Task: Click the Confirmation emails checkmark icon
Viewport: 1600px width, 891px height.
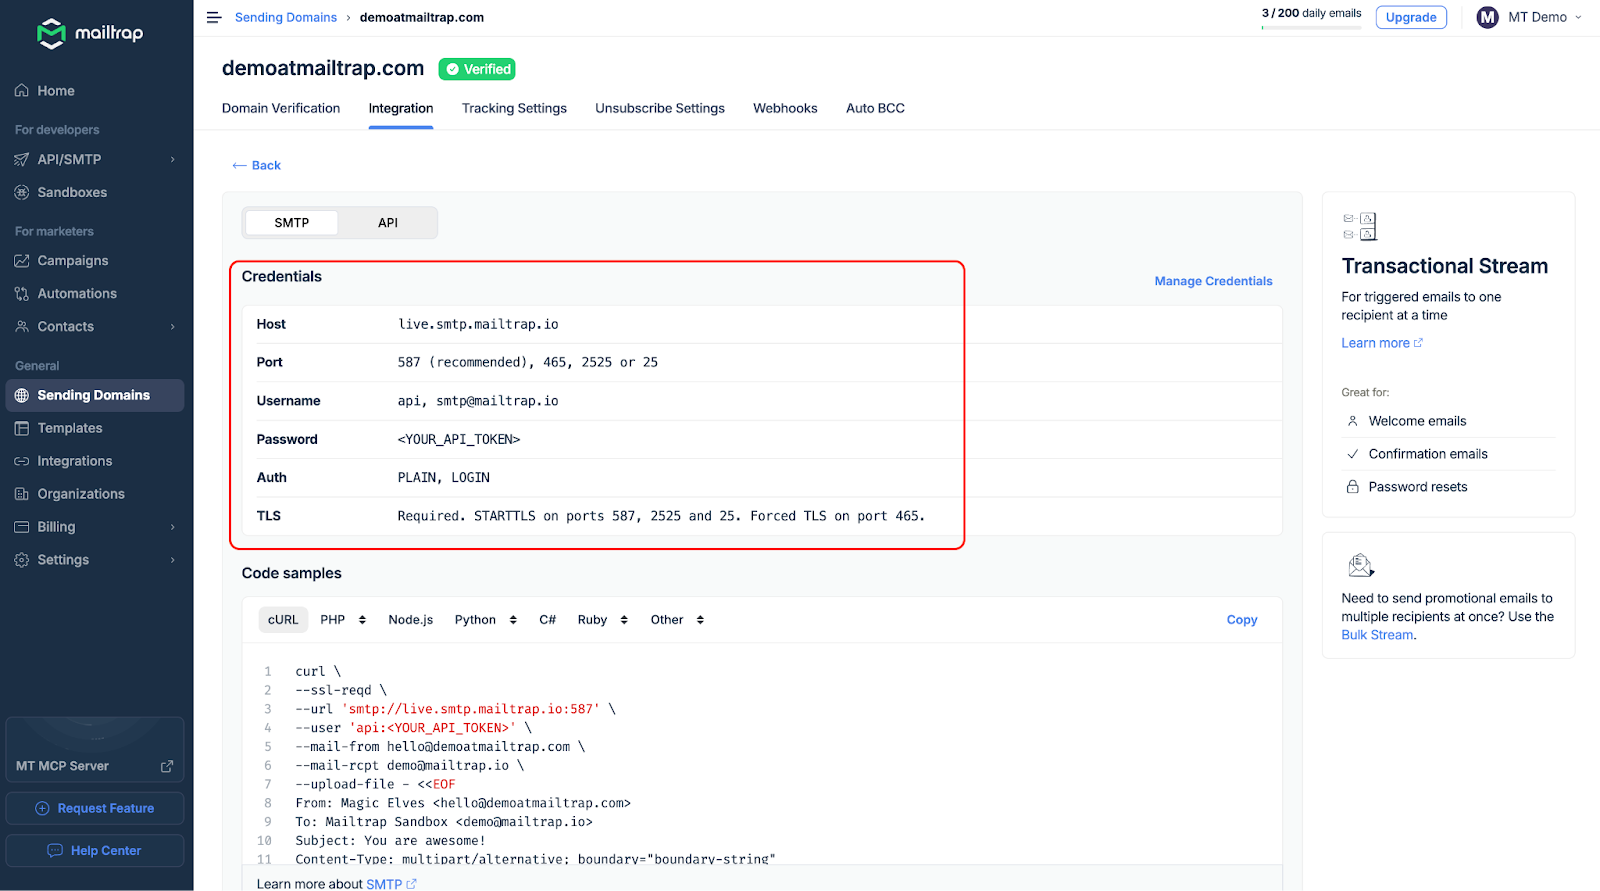Action: (x=1353, y=454)
